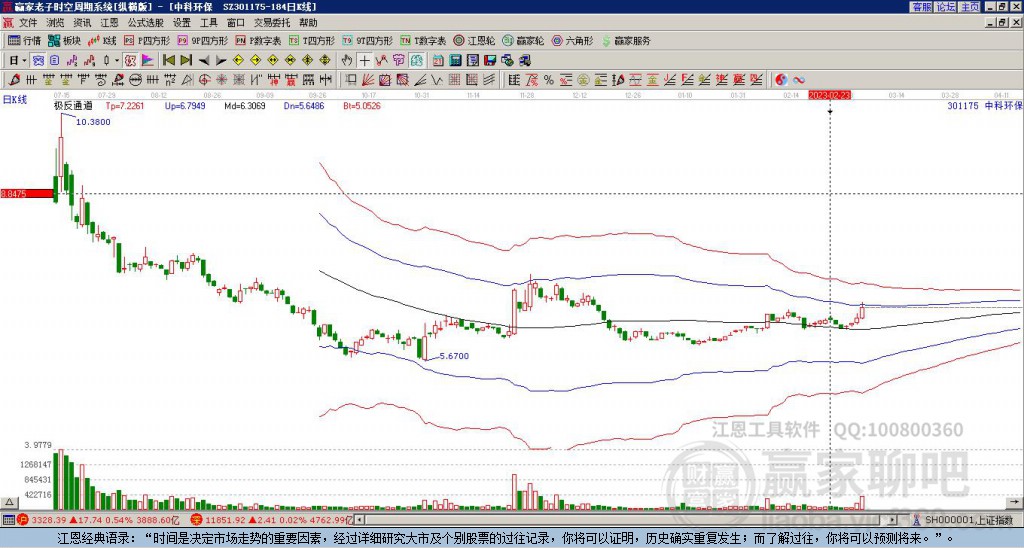Click the 客服 button

pyautogui.click(x=921, y=7)
